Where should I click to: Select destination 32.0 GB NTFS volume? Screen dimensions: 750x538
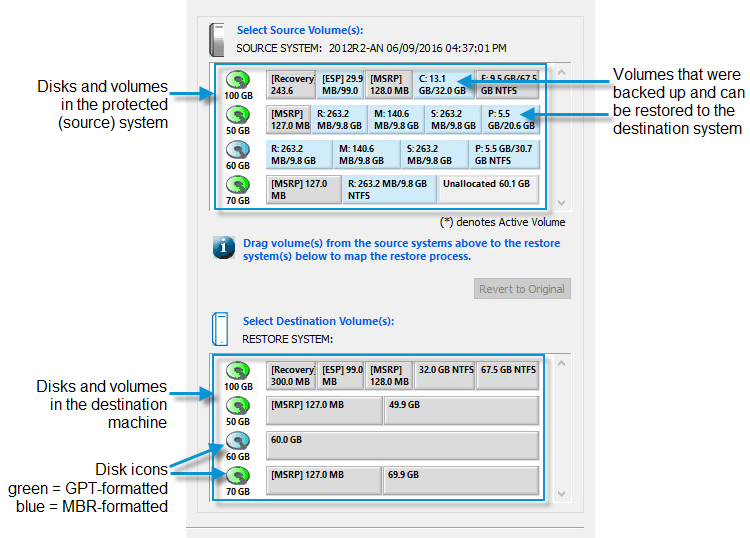[x=444, y=375]
